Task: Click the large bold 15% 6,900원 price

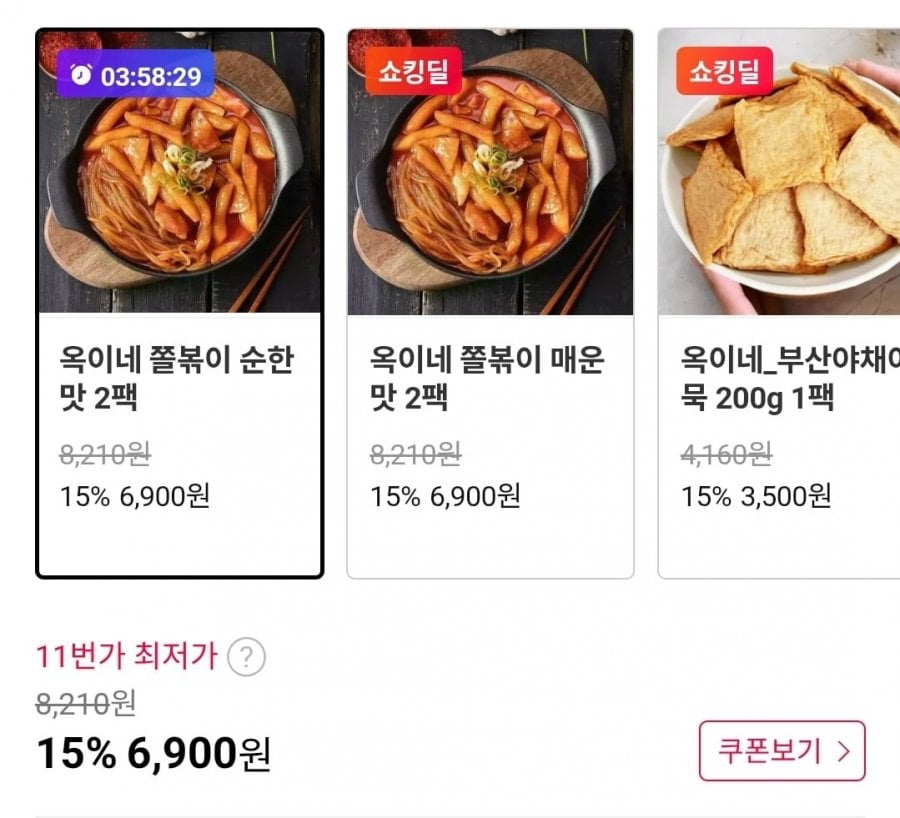Action: tap(153, 753)
